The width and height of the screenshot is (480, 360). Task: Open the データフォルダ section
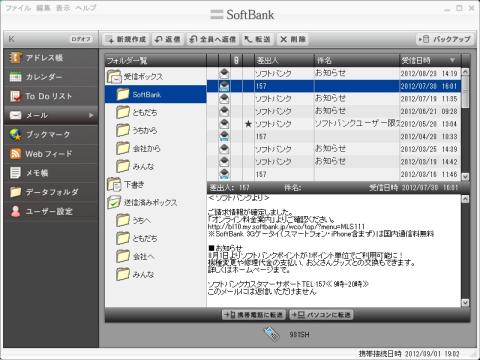pos(51,192)
